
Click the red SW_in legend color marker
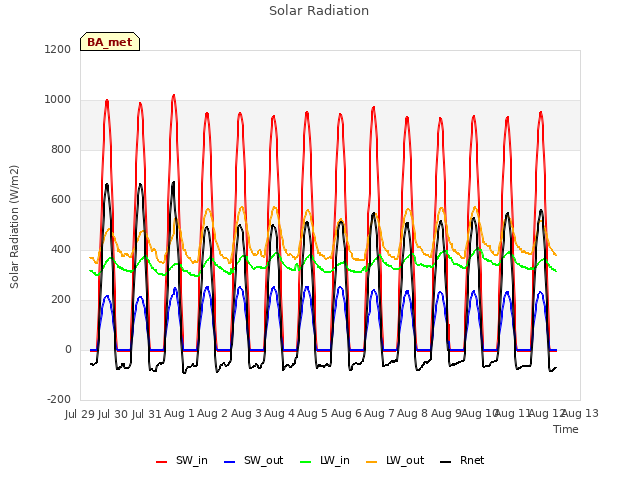pyautogui.click(x=162, y=462)
